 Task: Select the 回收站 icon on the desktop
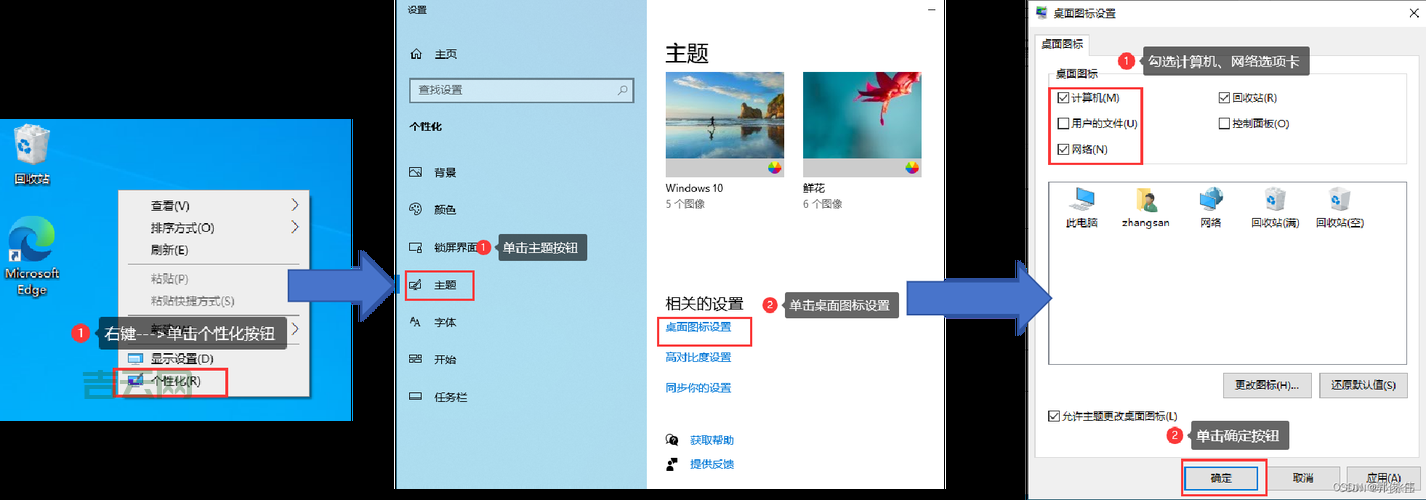click(x=31, y=155)
